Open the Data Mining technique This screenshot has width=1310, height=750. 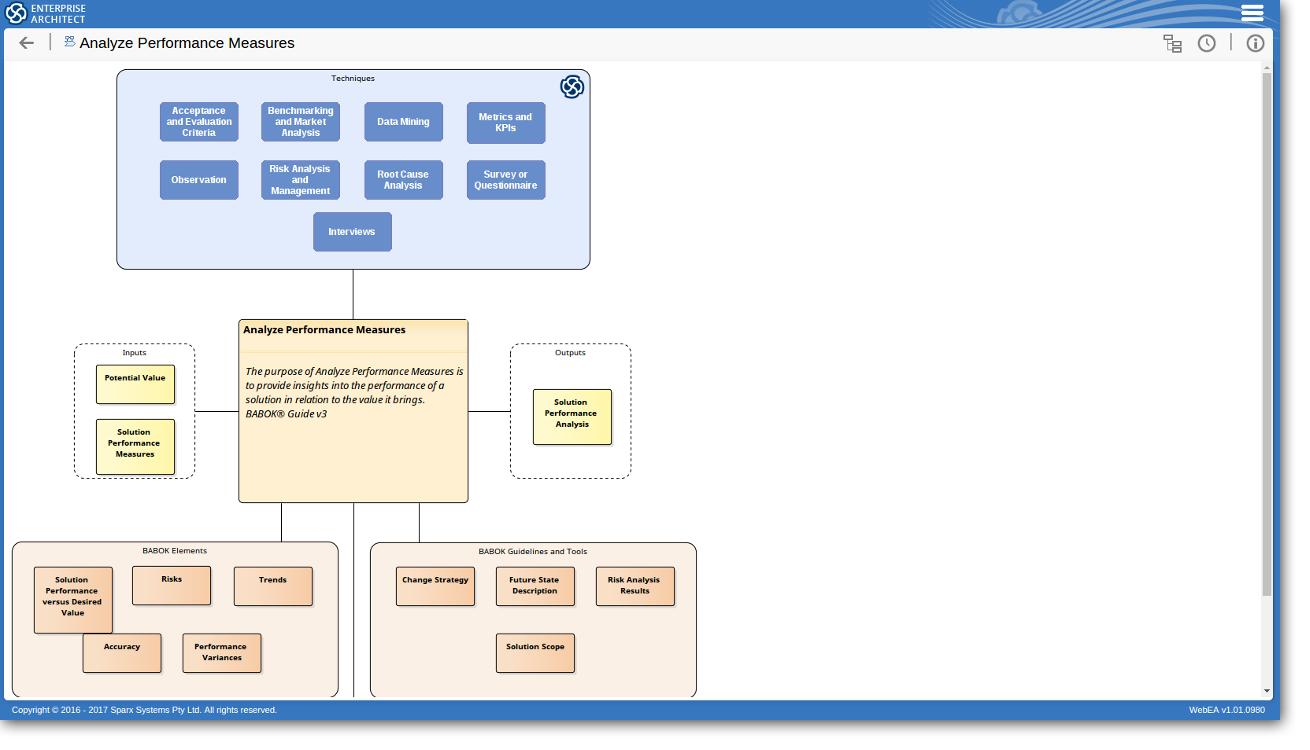[403, 122]
